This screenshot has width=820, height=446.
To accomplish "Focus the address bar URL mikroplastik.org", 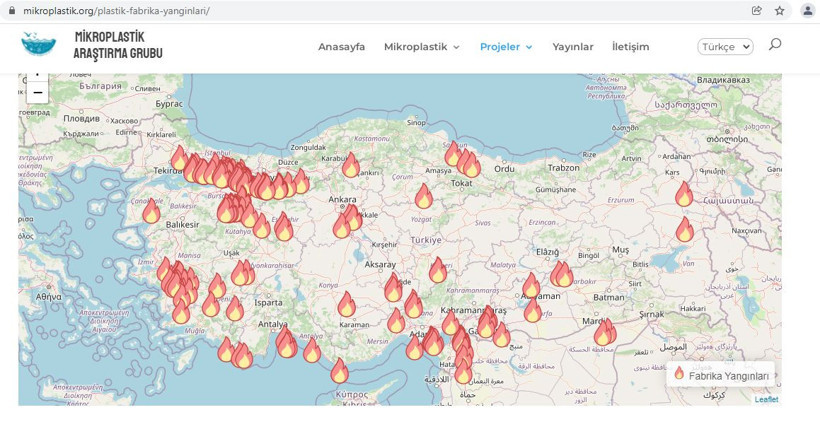I will [x=116, y=10].
